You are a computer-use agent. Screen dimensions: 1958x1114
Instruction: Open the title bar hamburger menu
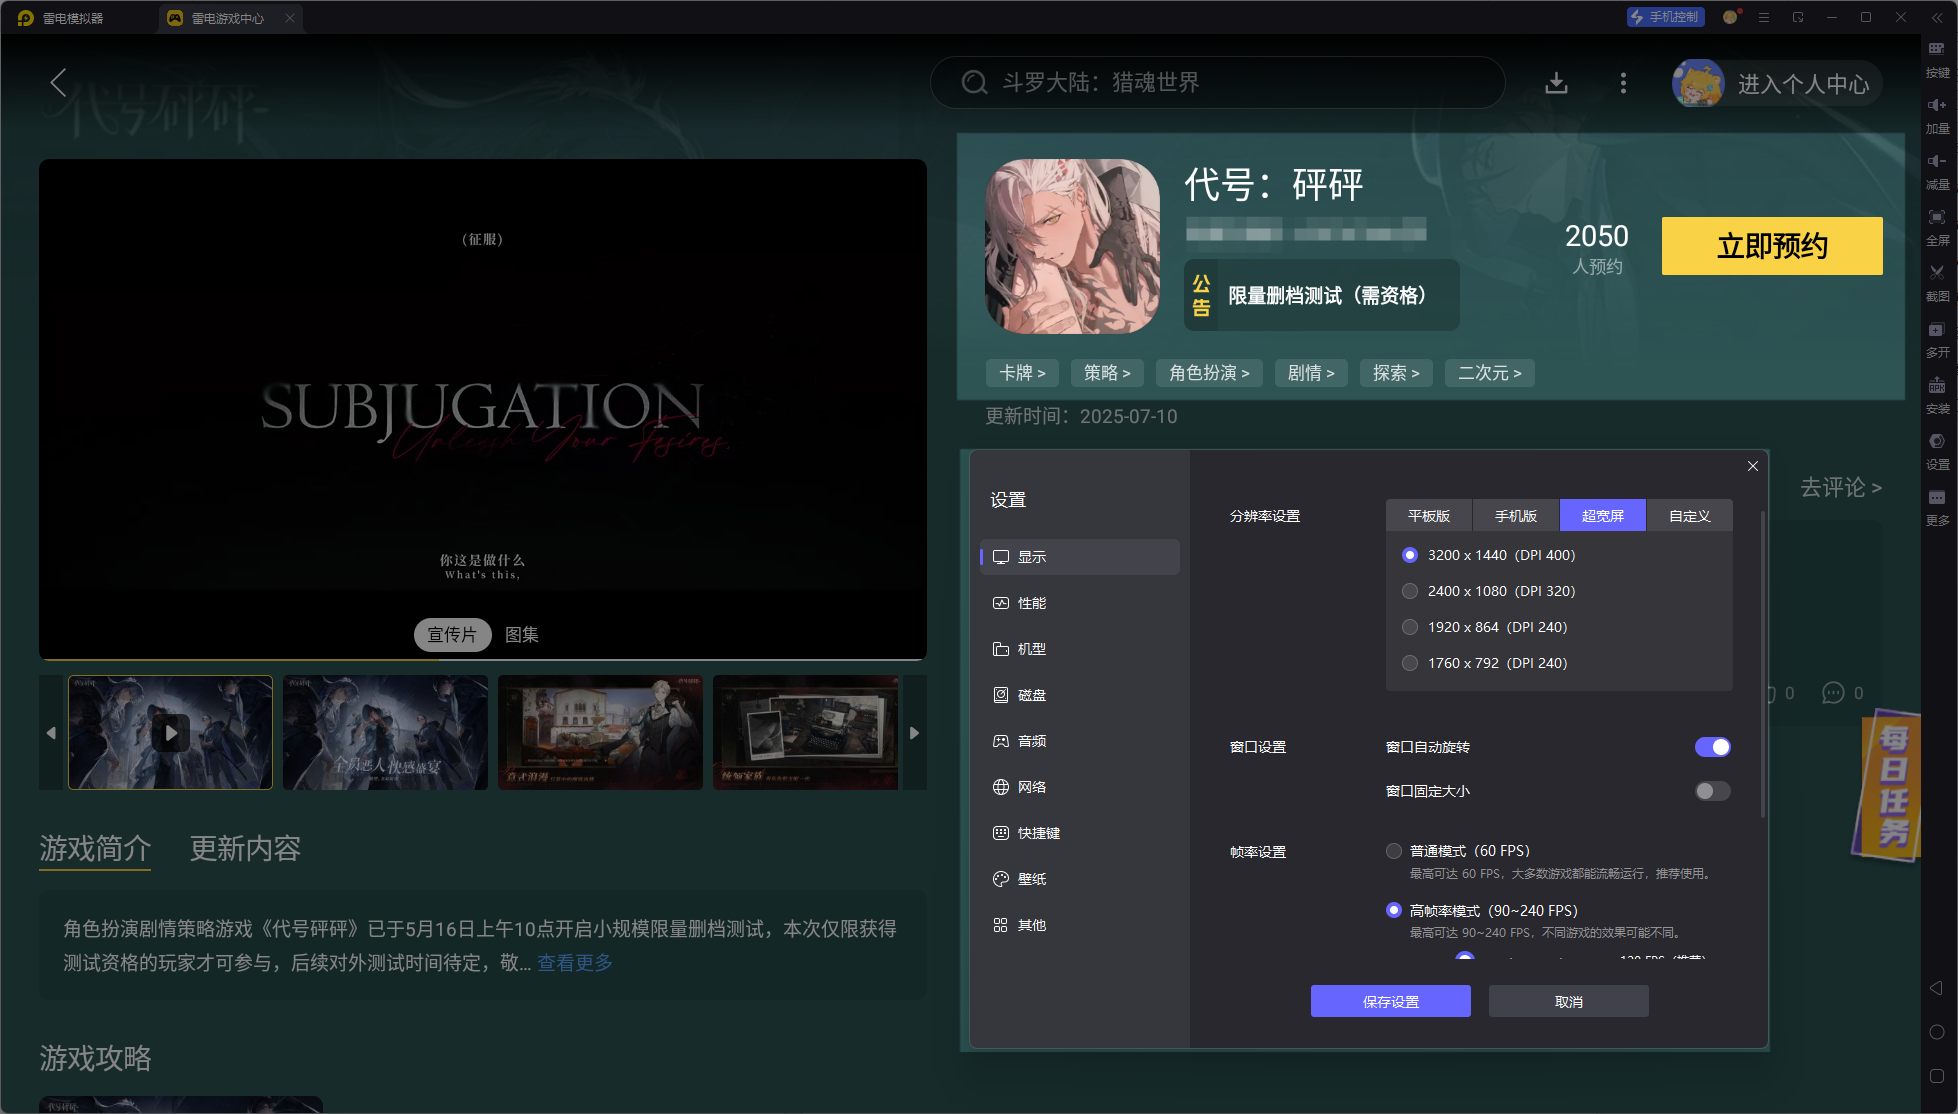(x=1764, y=17)
